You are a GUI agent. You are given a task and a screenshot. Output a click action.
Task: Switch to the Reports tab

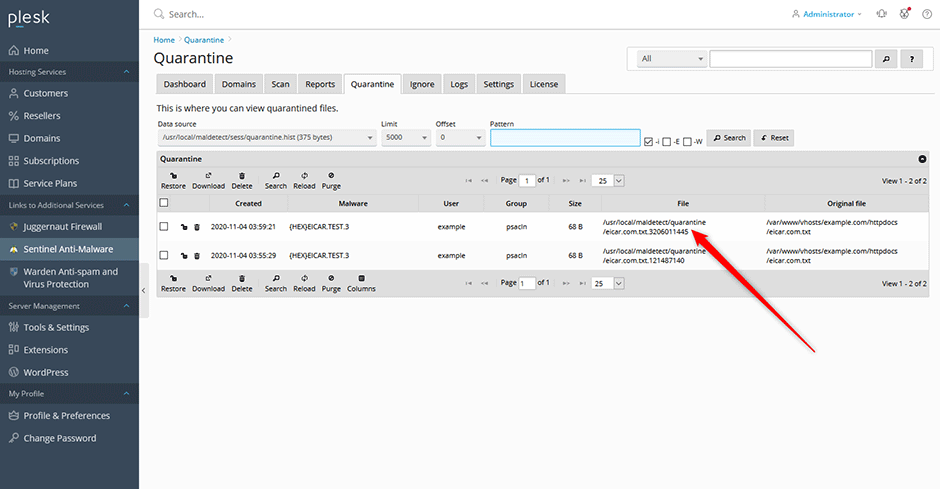point(320,84)
